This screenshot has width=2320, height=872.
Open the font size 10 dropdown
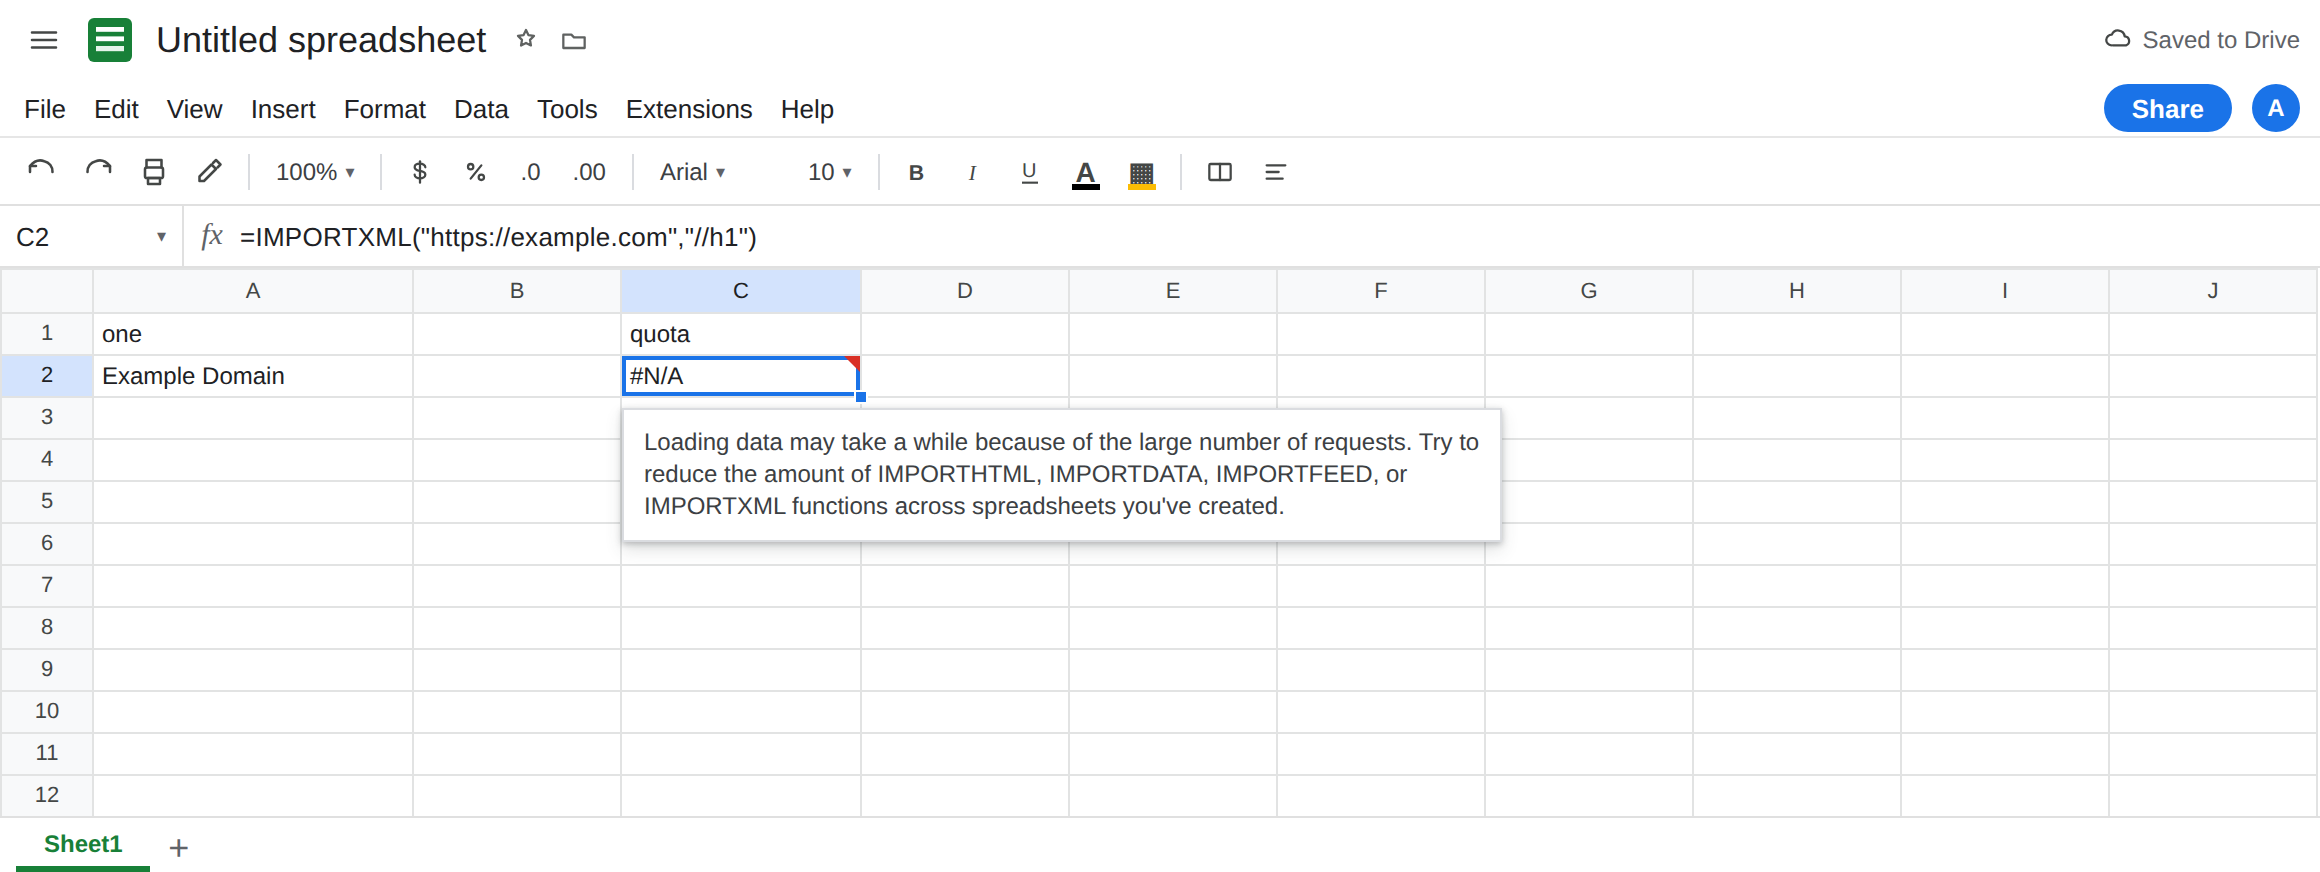coord(830,172)
